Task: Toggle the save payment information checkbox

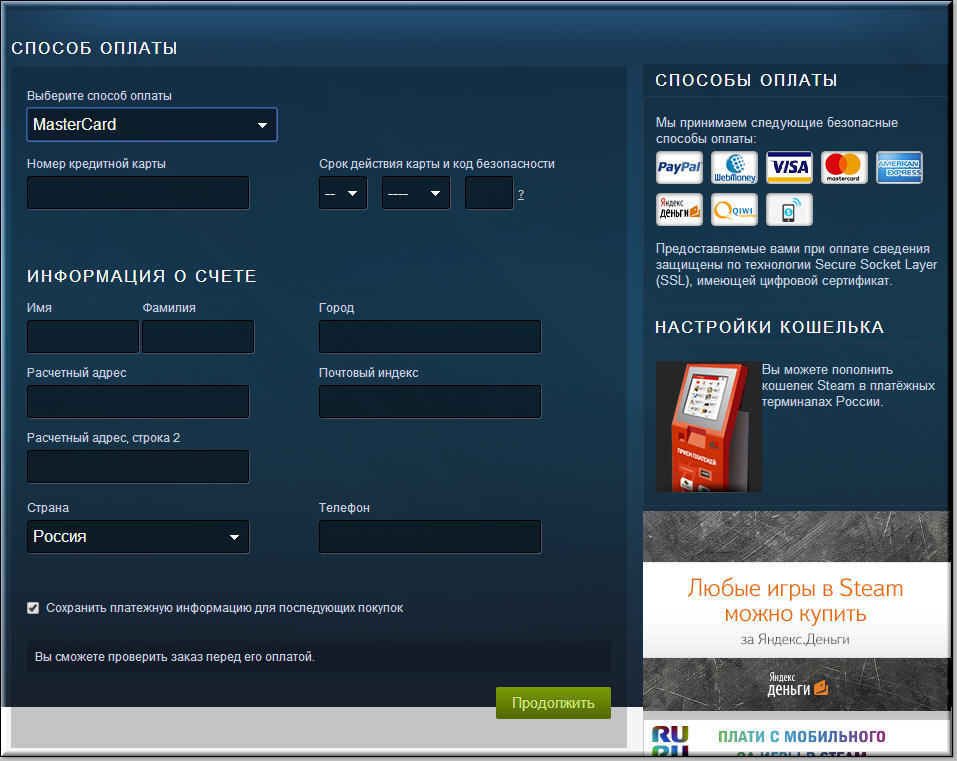Action: (x=33, y=608)
